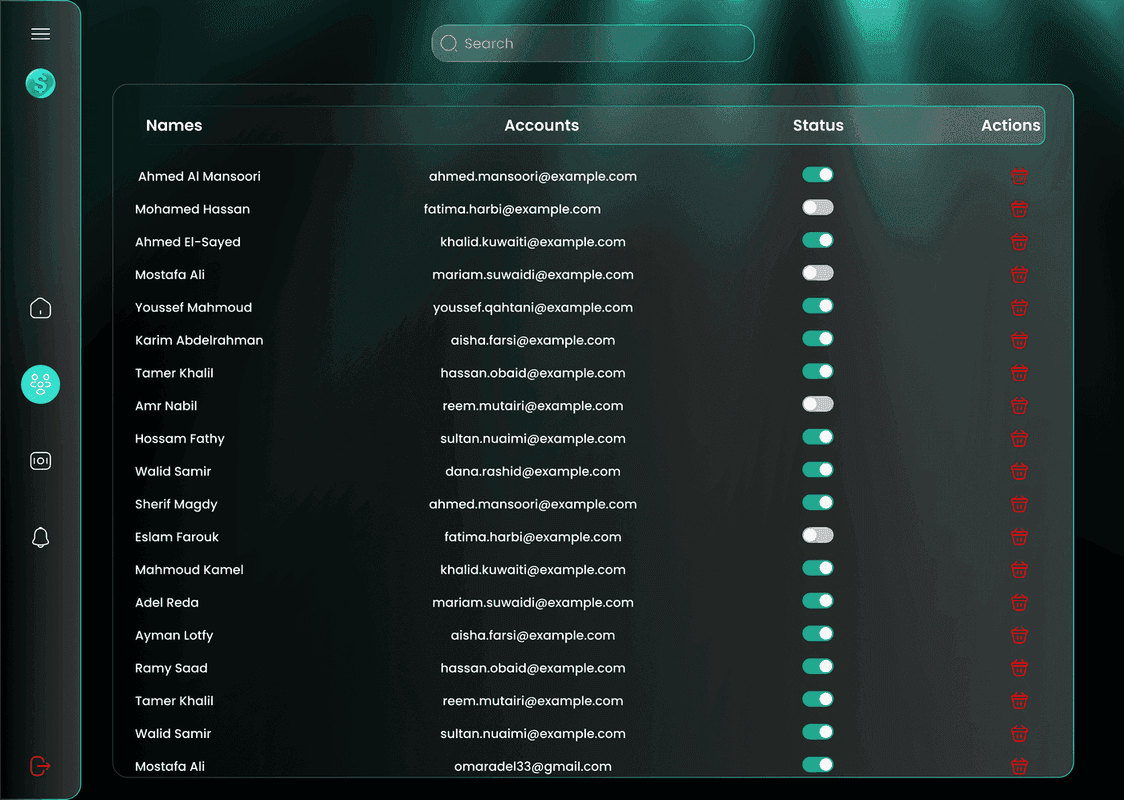Image resolution: width=1124 pixels, height=800 pixels.
Task: Remove Hossam Fathy using trash icon
Action: (x=1019, y=439)
